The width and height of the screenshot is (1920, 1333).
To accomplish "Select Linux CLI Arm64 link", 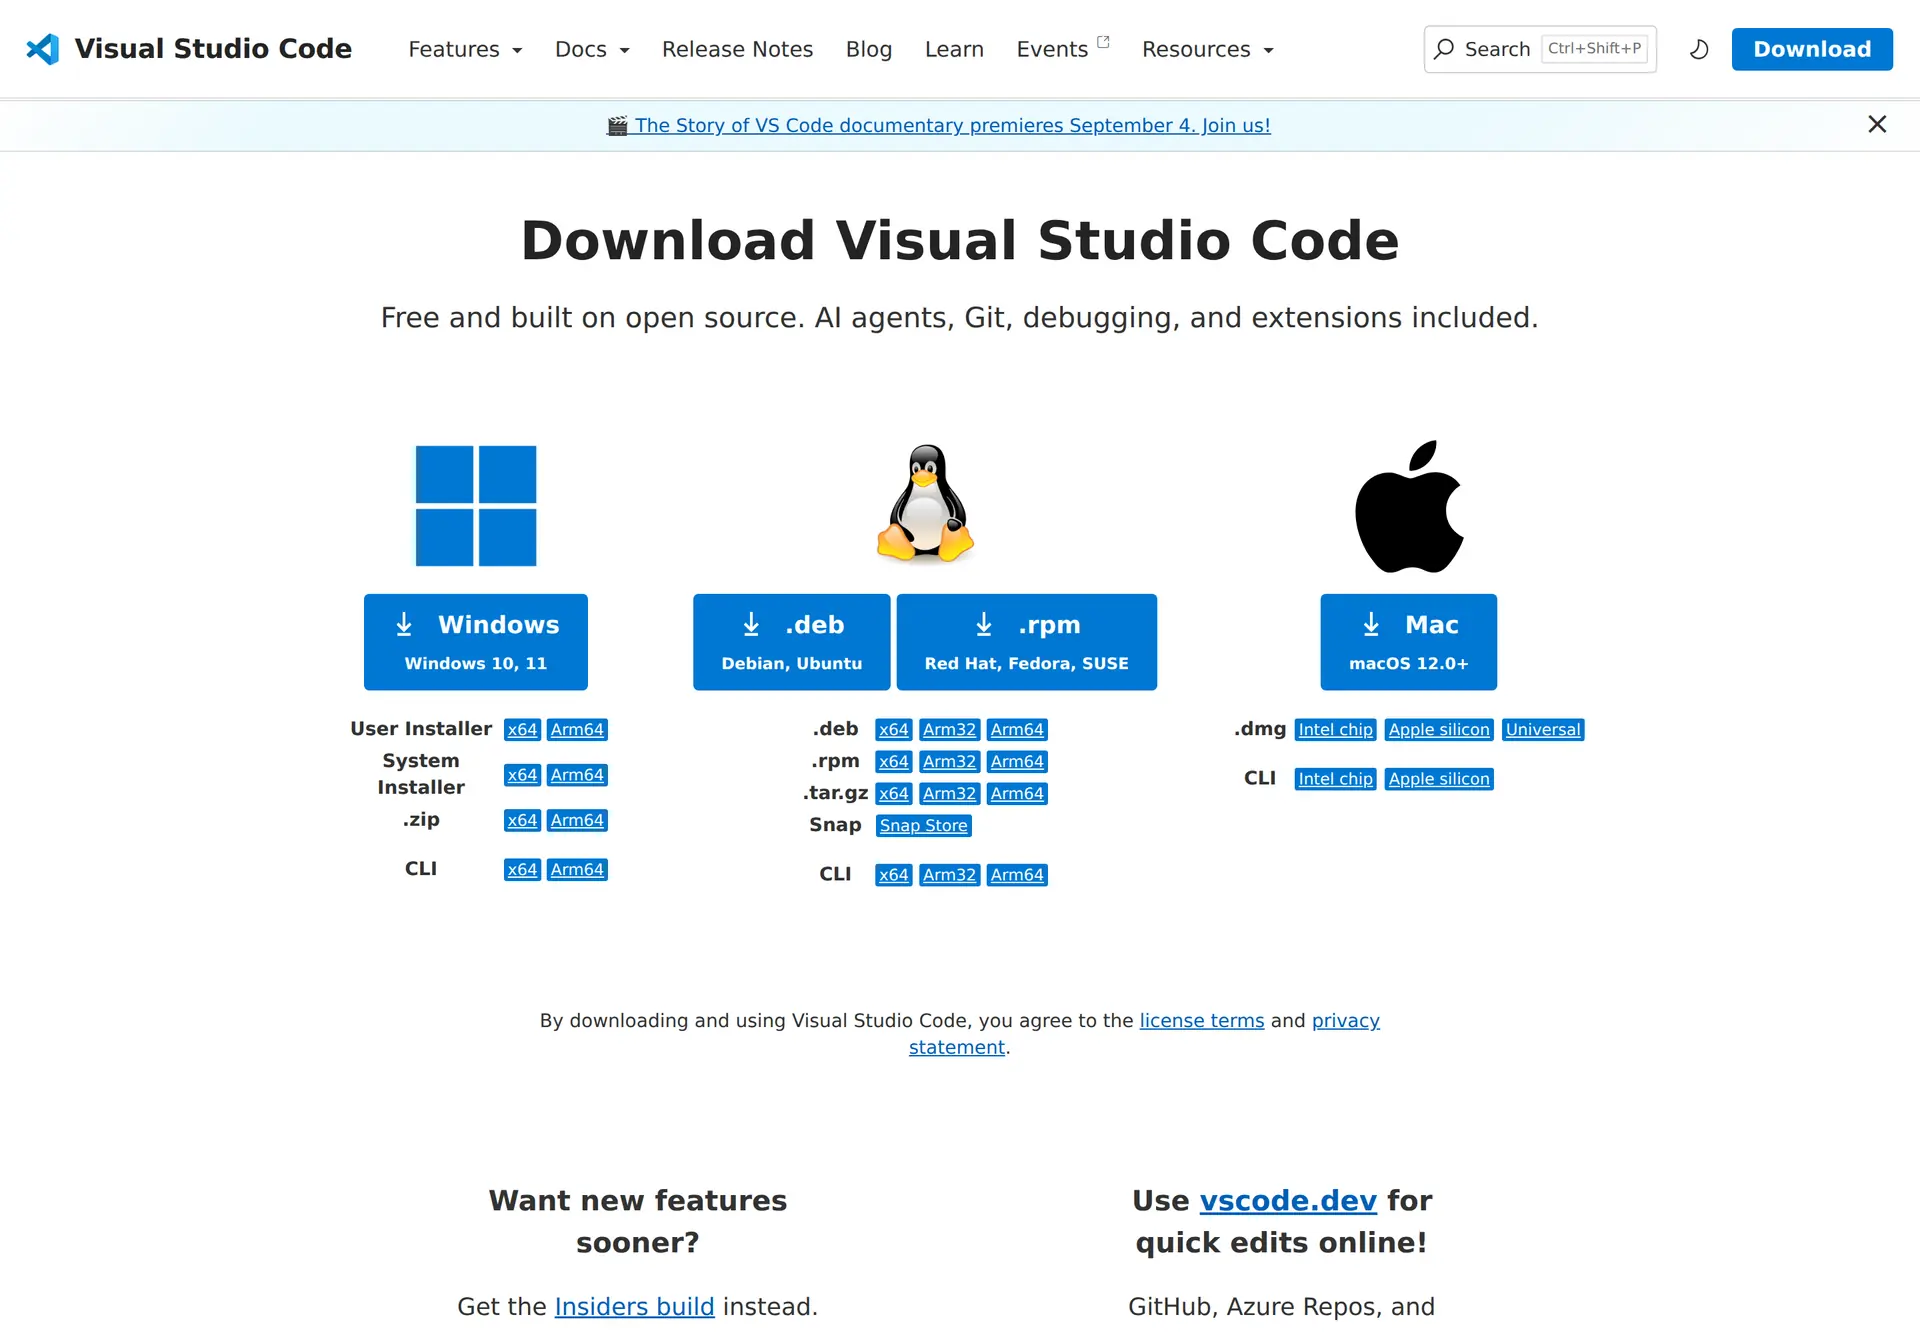I will point(1017,875).
